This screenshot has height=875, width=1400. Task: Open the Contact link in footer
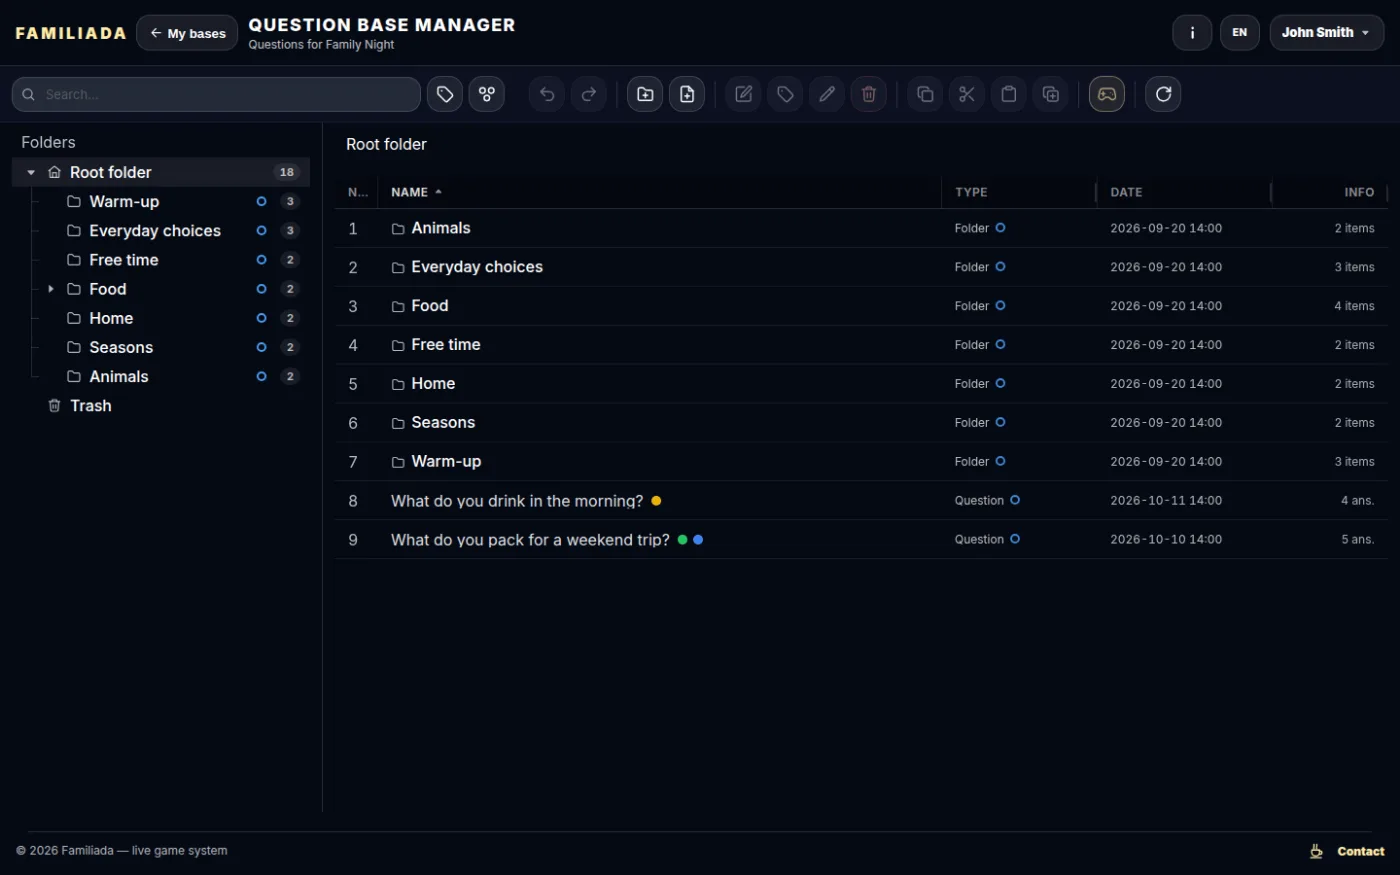(1361, 852)
